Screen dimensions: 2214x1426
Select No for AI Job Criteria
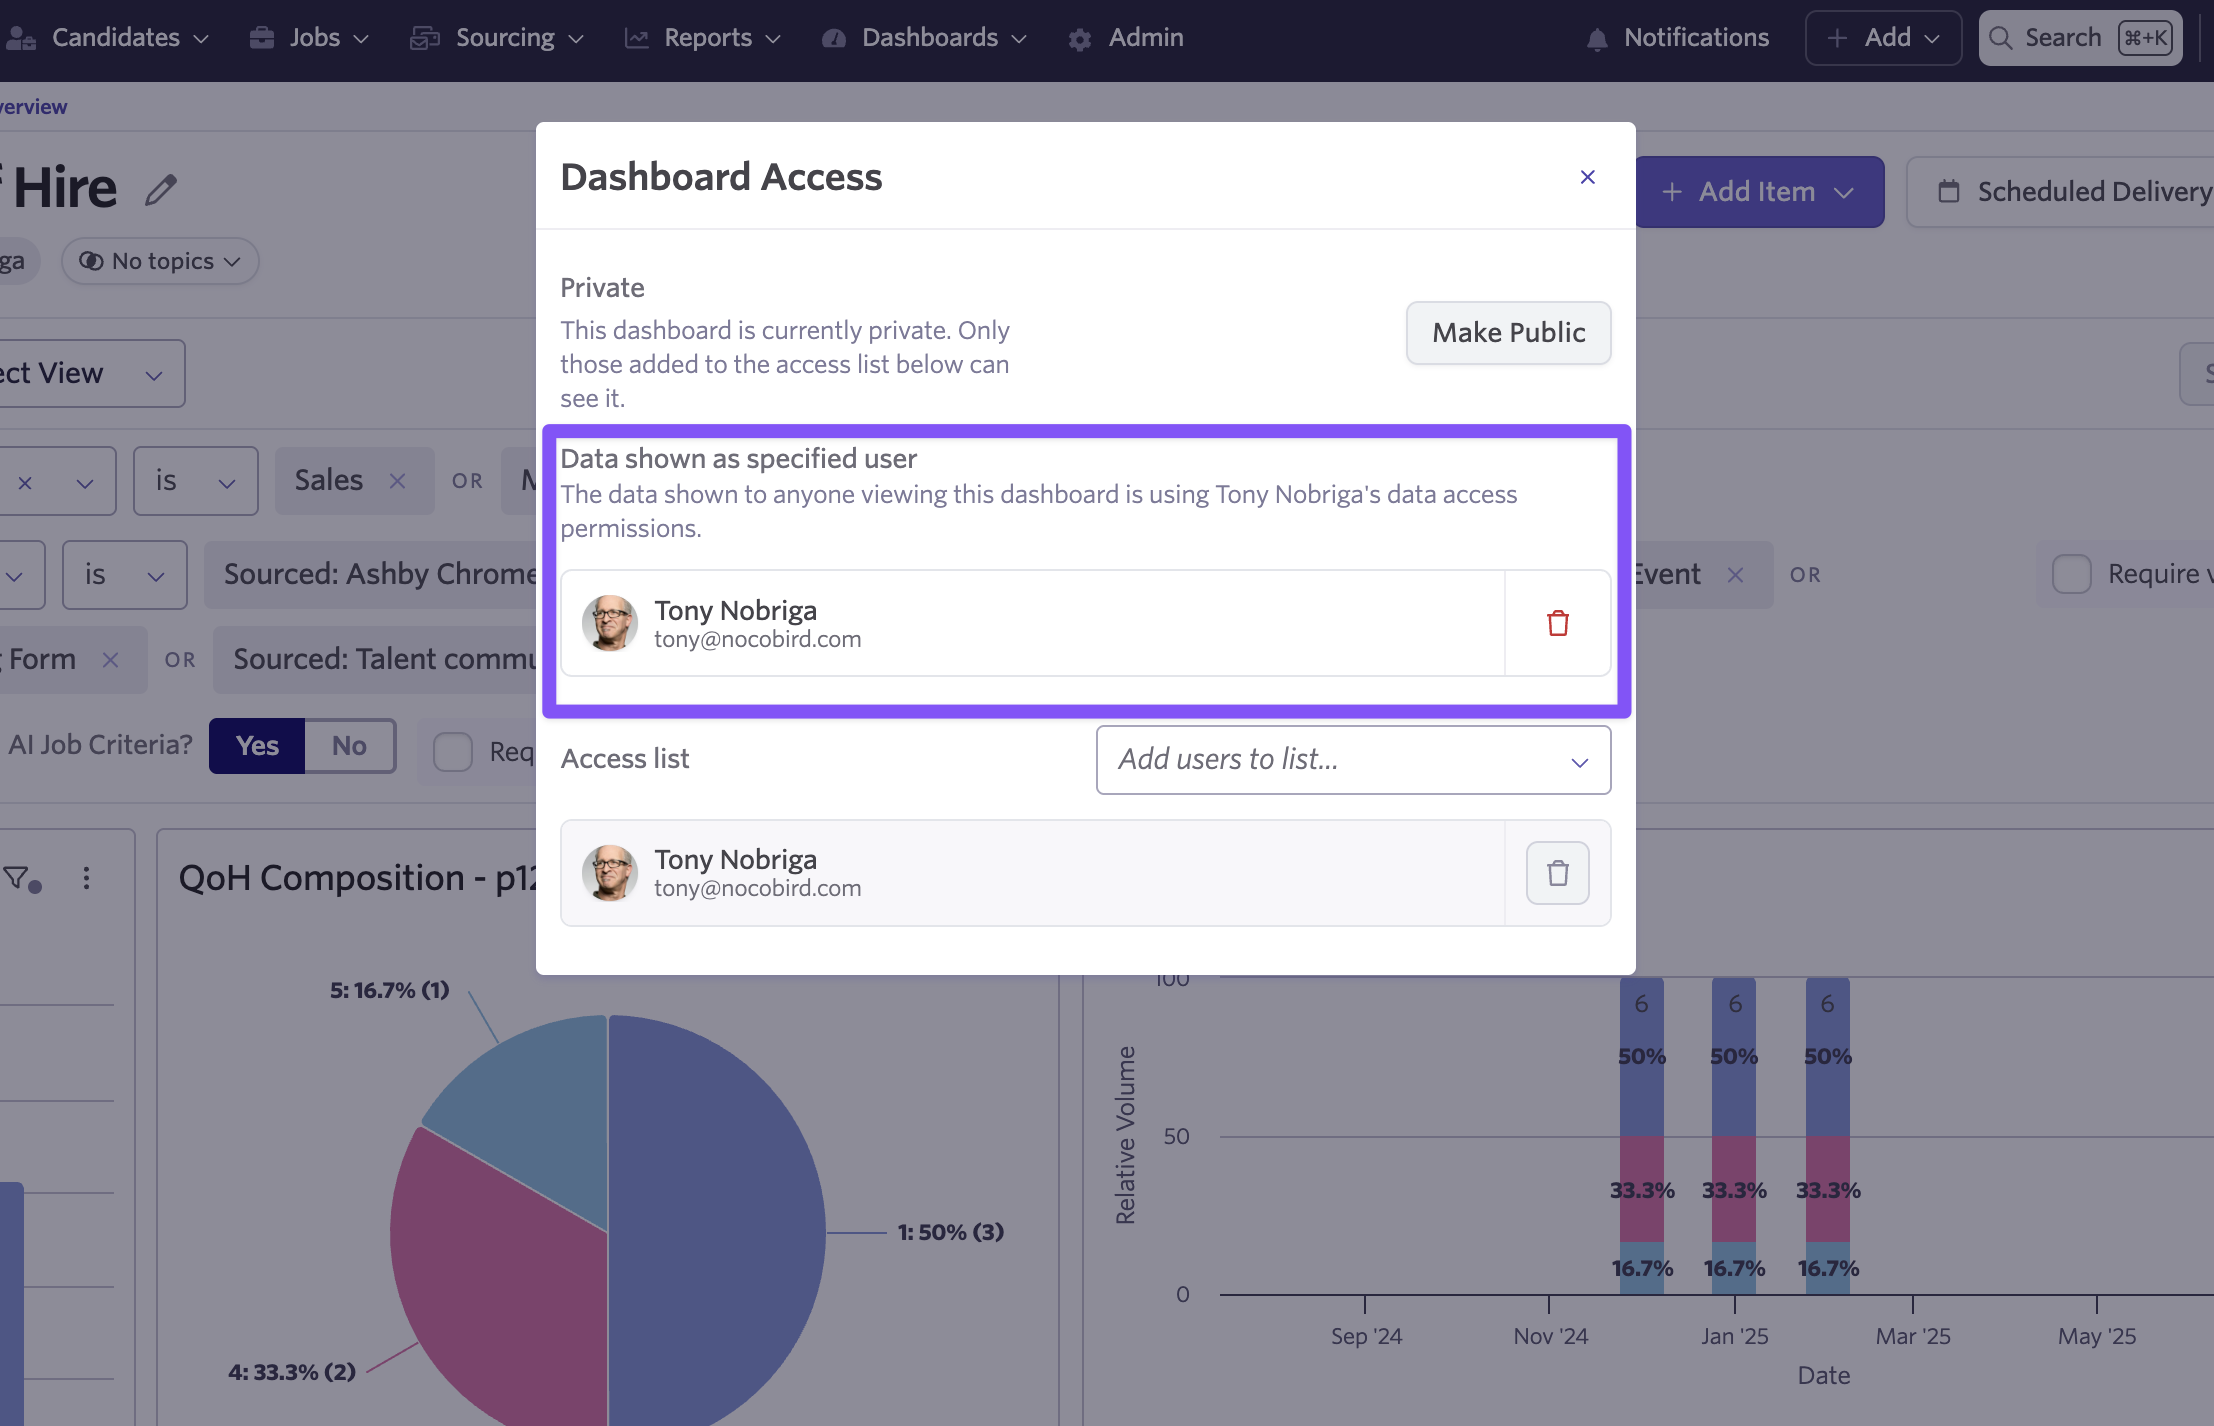(x=349, y=746)
